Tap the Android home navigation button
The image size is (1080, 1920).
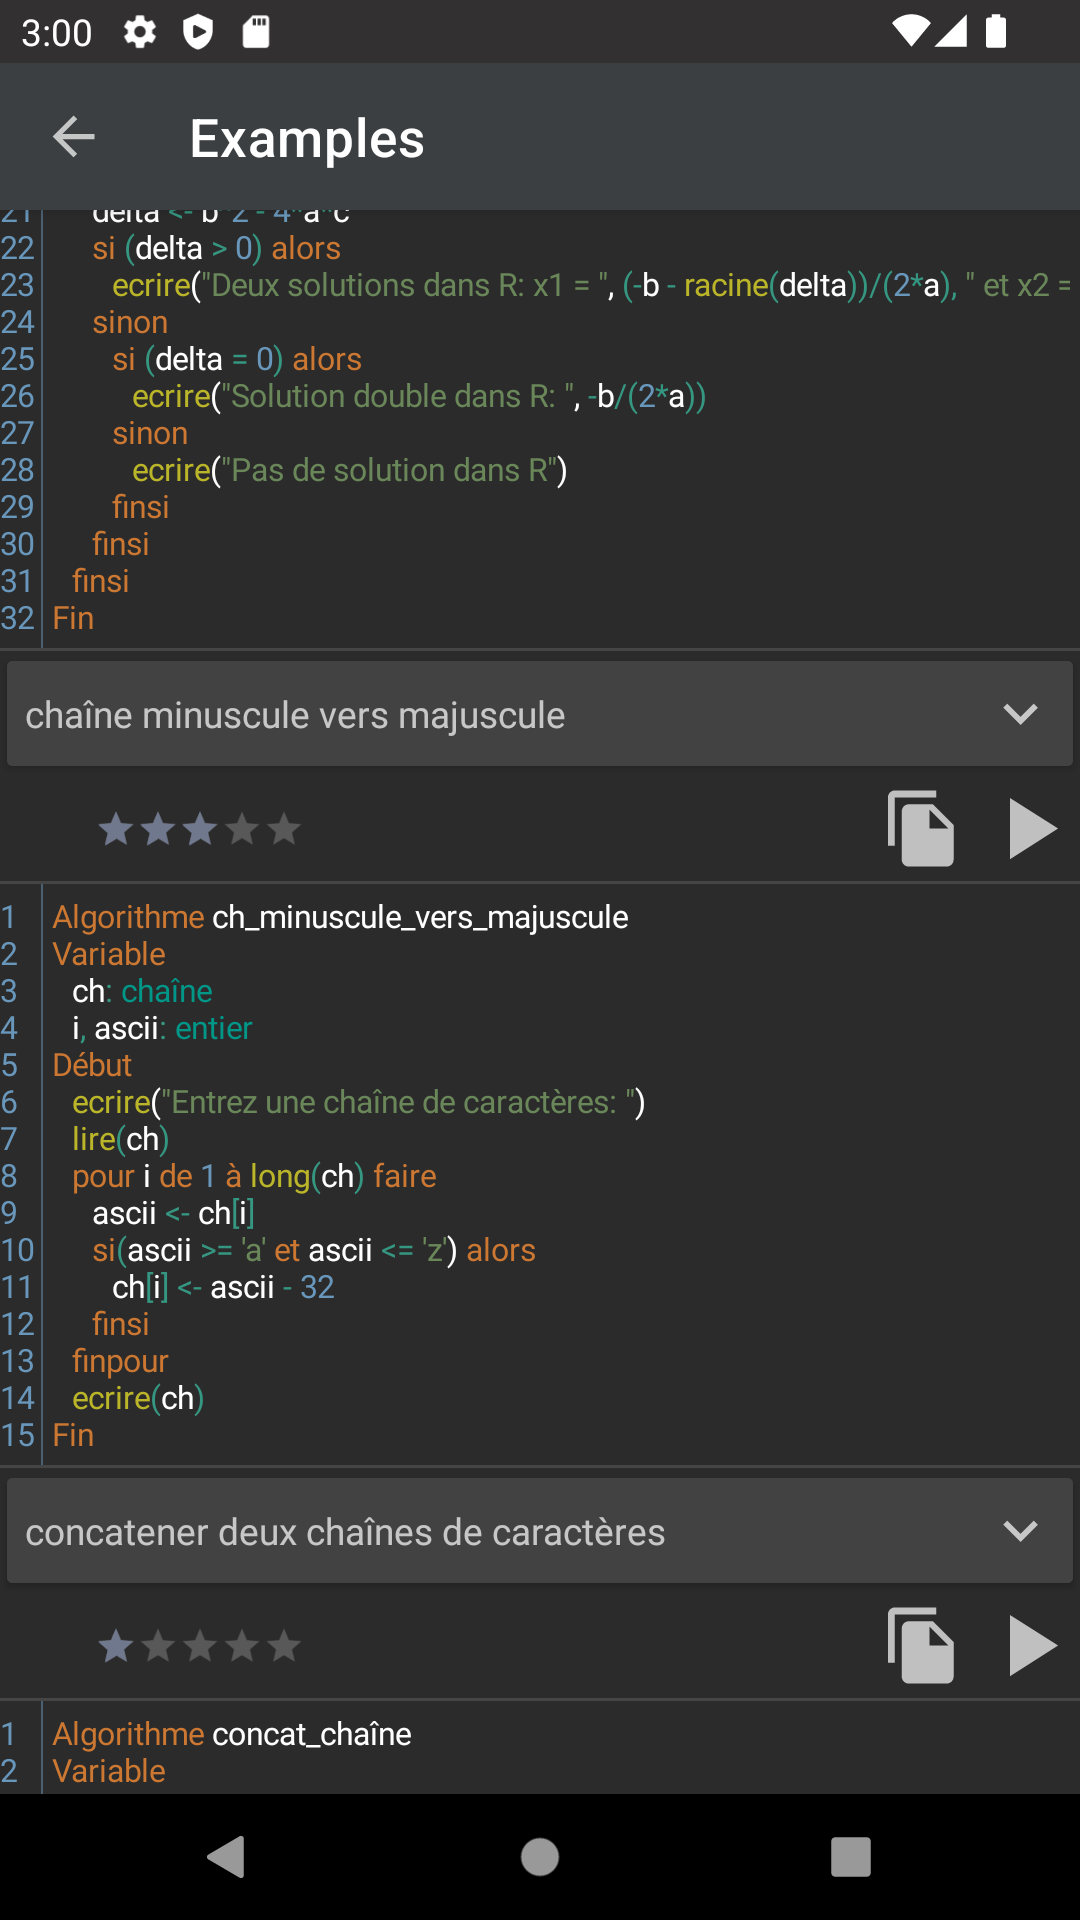(x=540, y=1857)
